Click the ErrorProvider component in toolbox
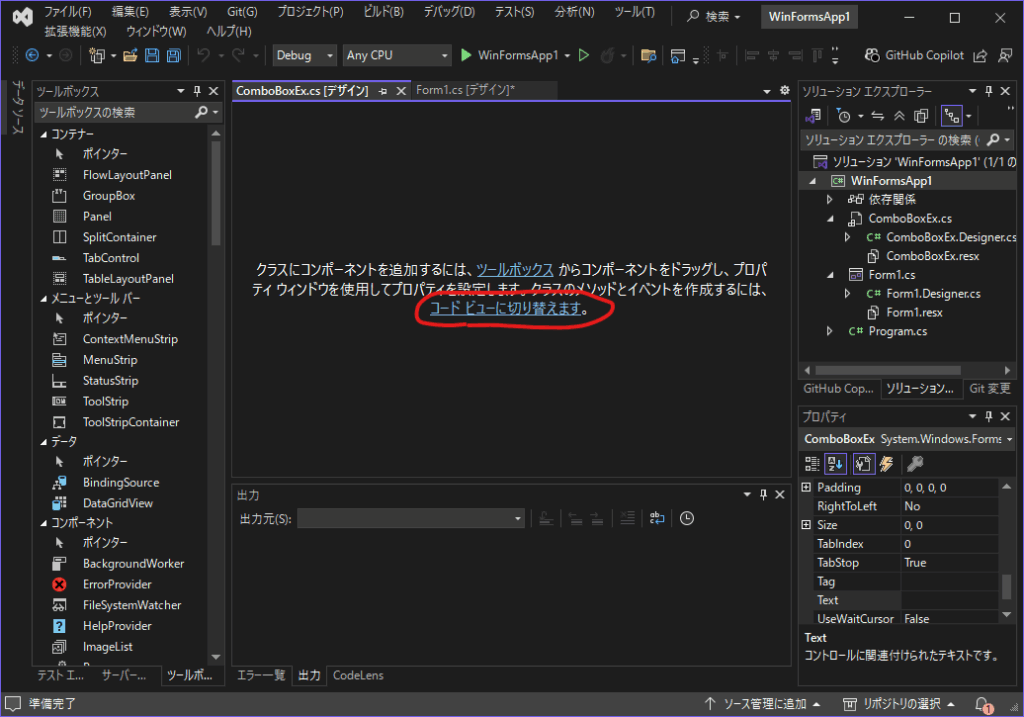1024x717 pixels. coord(117,584)
